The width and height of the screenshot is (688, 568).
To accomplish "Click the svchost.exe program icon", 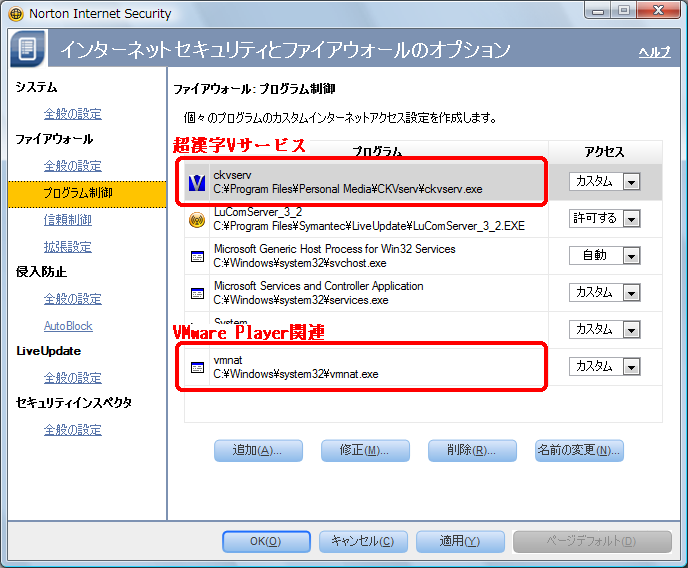I will (x=197, y=256).
